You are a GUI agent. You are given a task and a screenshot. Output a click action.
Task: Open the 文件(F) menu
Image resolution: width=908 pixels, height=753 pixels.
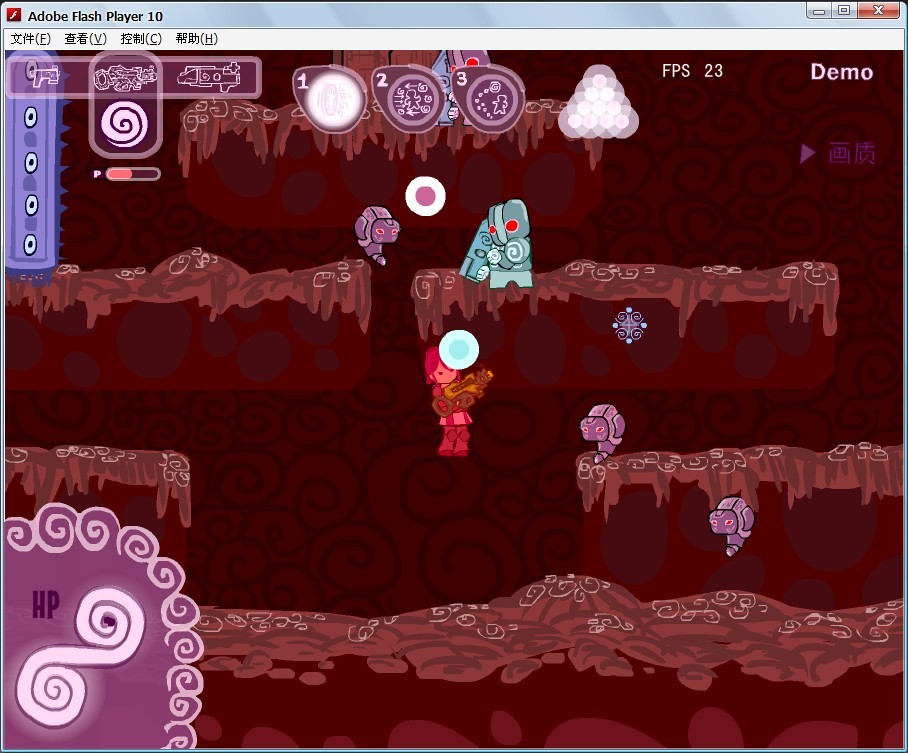31,39
